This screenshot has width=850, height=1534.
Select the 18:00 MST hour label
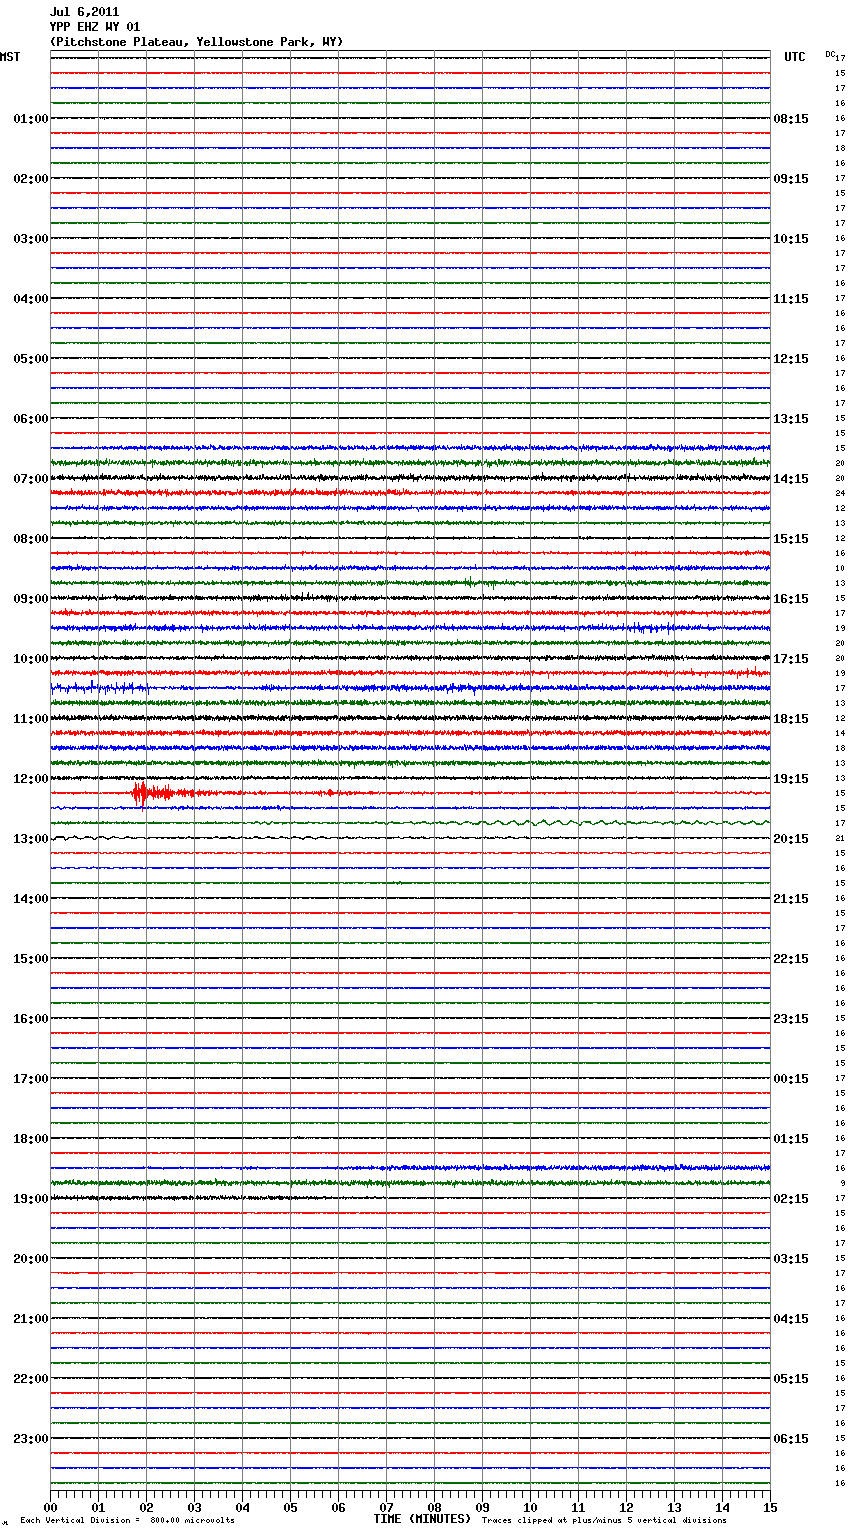[31, 1139]
